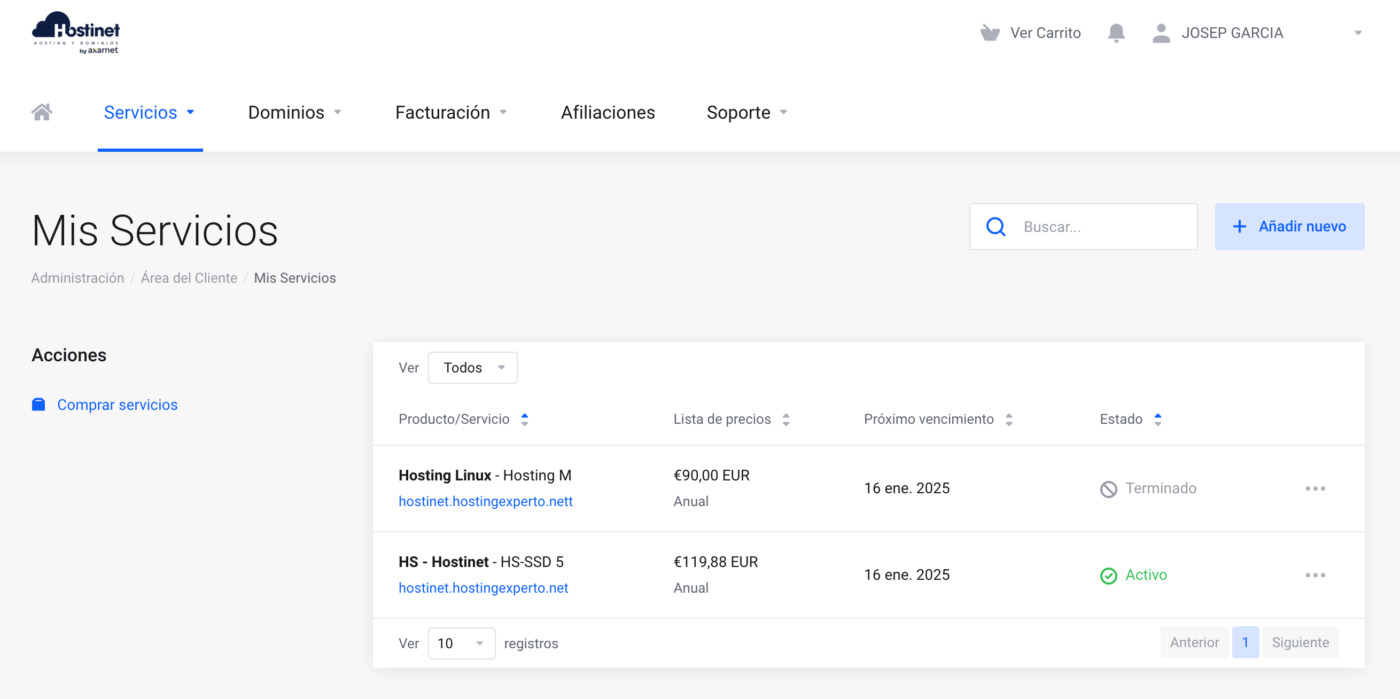The image size is (1400, 699).
Task: Click the JOSEP GARCIA user name
Action: click(1232, 33)
